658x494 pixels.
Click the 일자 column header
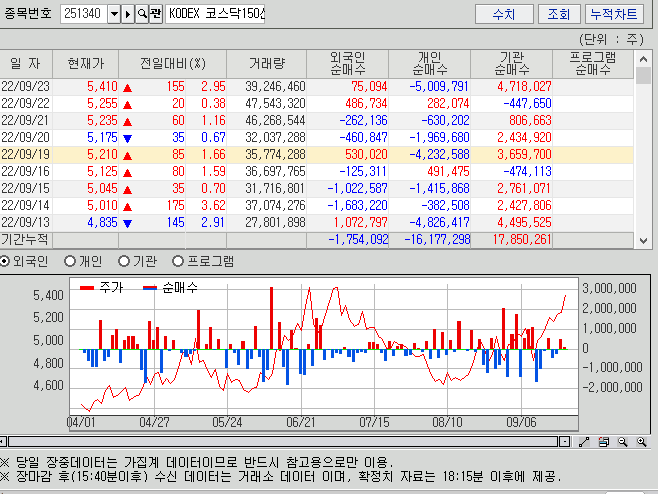[26, 64]
